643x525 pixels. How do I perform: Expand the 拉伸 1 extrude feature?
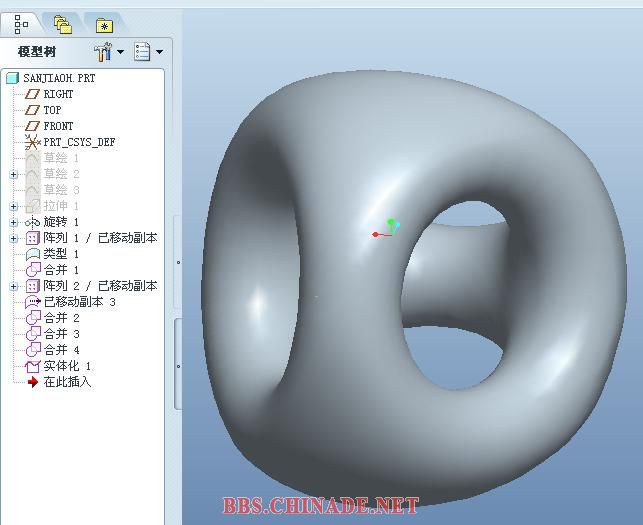pyautogui.click(x=14, y=206)
